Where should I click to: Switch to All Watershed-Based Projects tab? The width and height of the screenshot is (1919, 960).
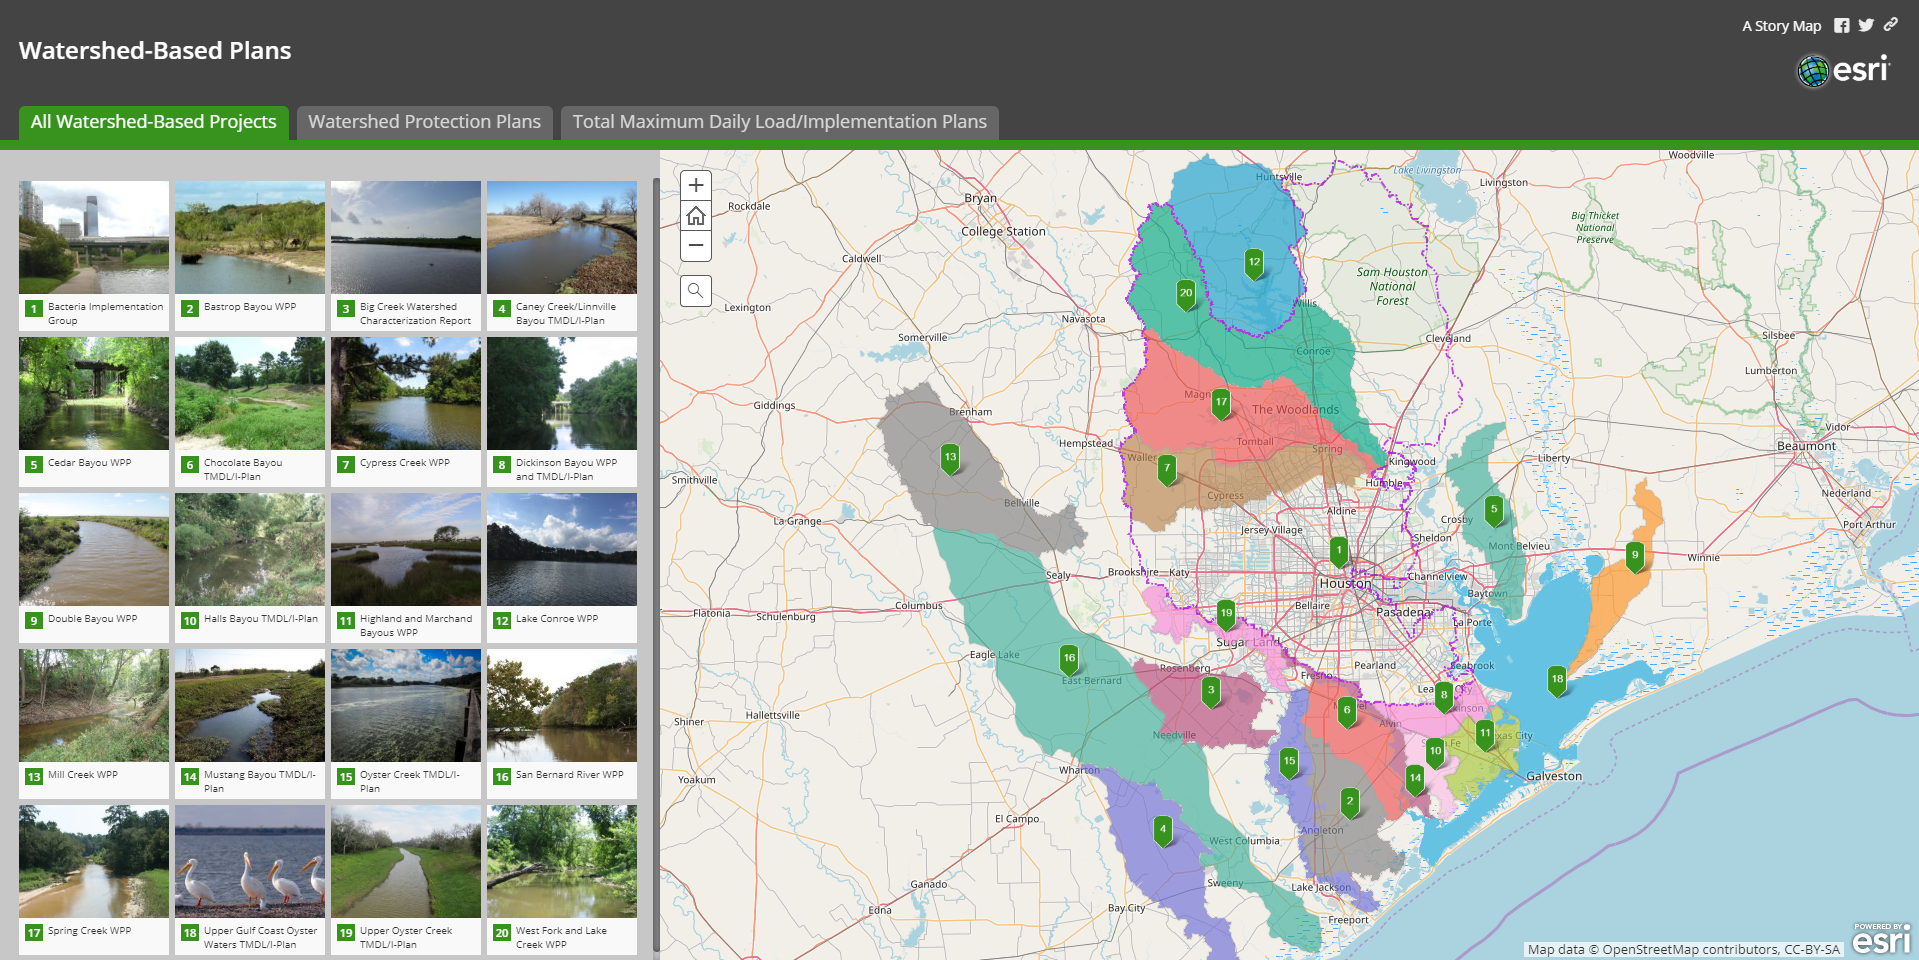[x=154, y=122]
